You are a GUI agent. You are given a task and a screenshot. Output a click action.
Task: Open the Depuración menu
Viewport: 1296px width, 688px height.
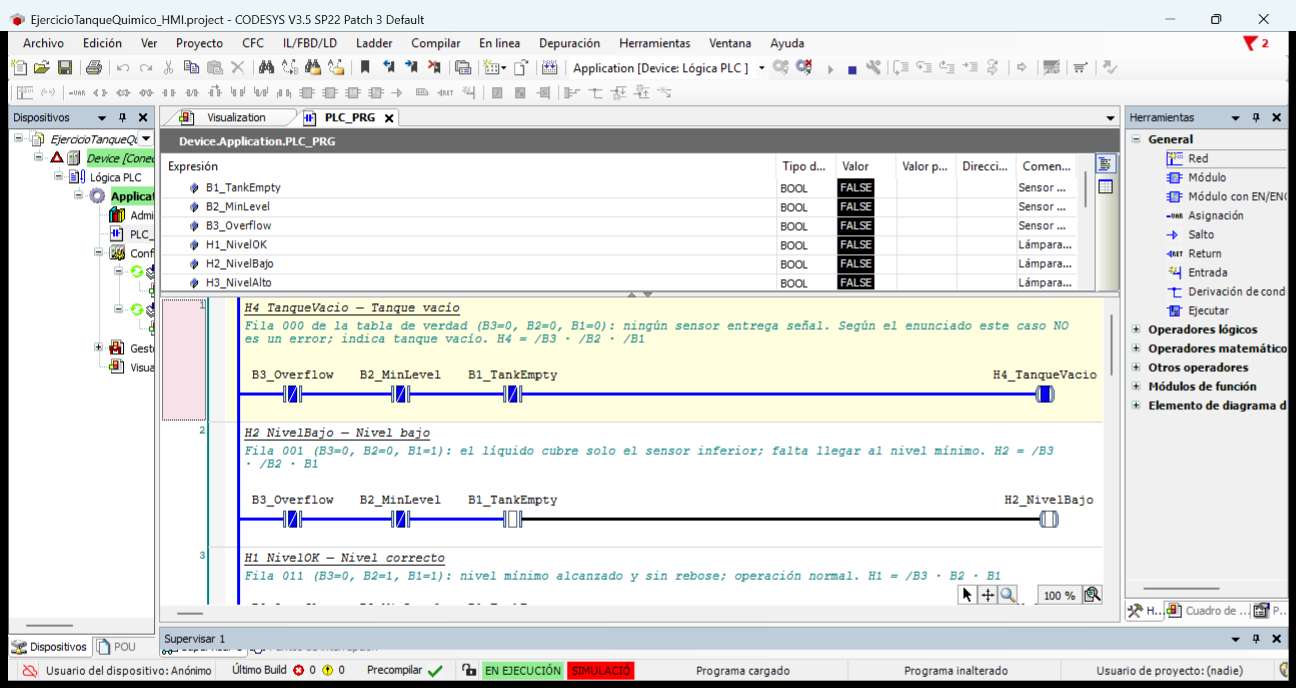coord(569,43)
